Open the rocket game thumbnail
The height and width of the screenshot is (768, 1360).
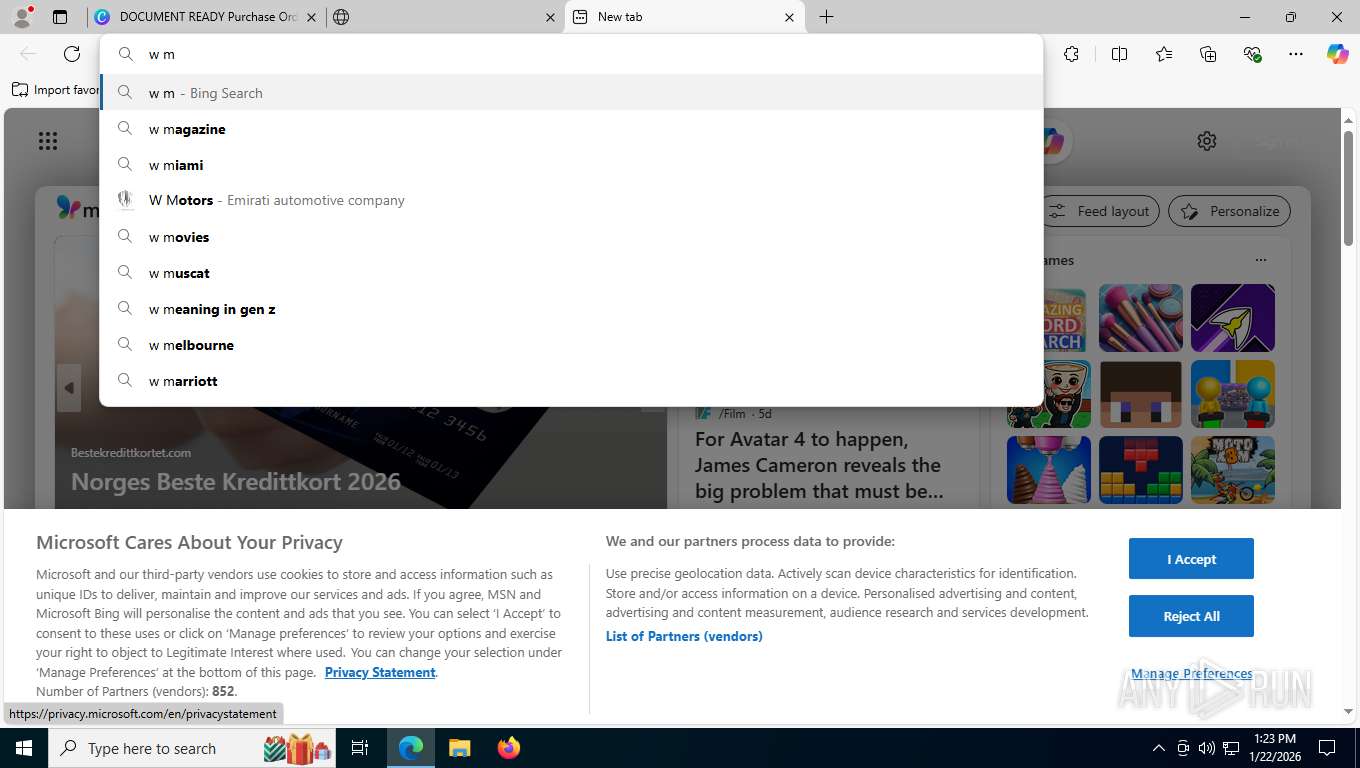(x=1233, y=318)
